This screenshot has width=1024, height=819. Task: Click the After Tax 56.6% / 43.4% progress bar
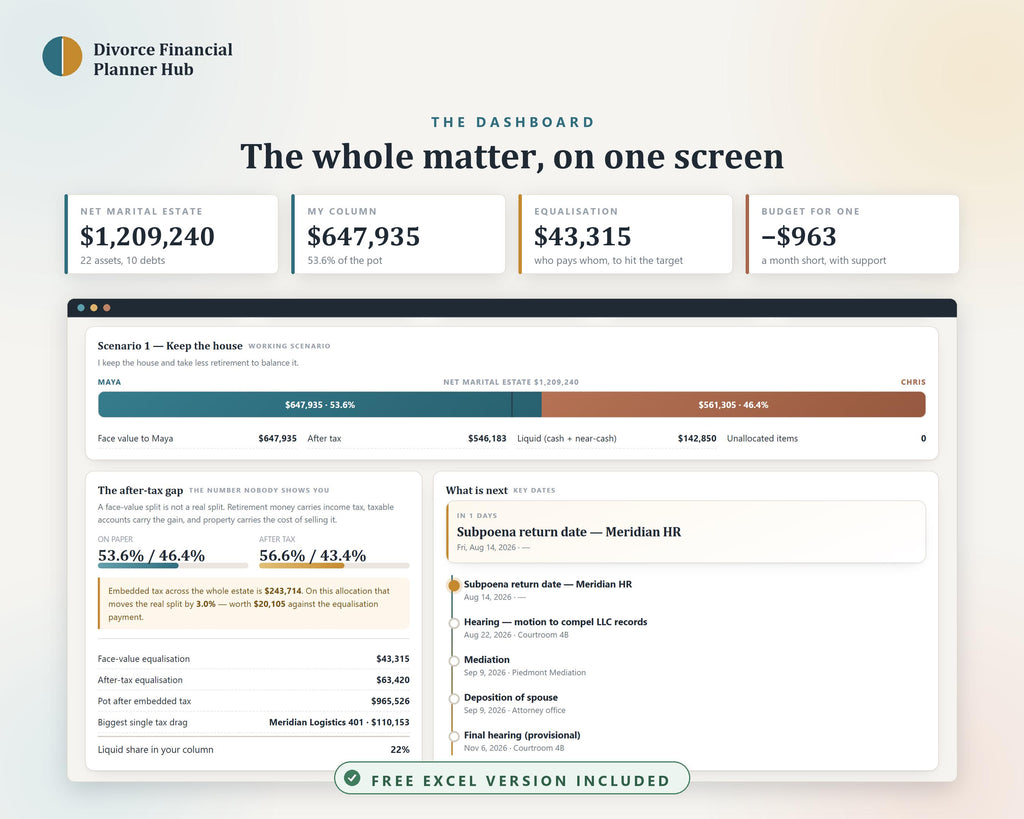[x=334, y=566]
